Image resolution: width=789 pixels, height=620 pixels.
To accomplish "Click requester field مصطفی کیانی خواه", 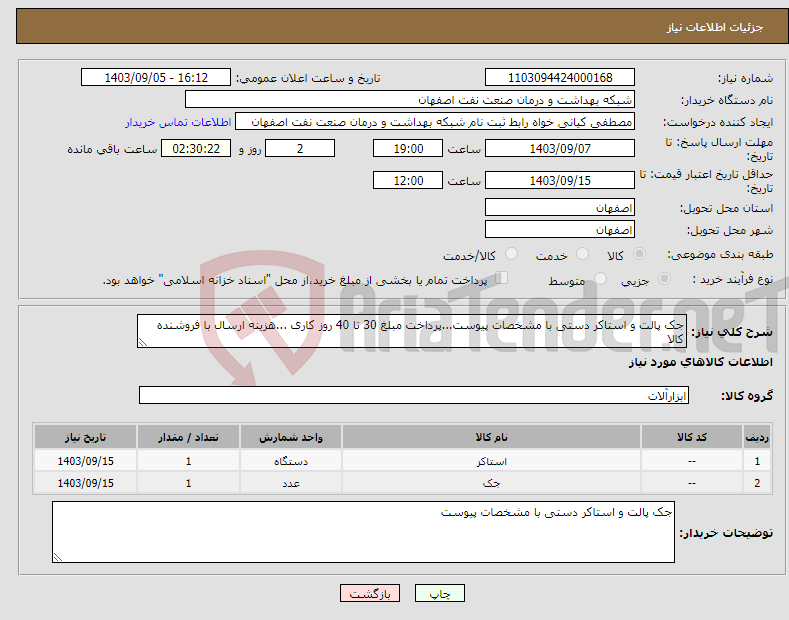I will [x=435, y=122].
